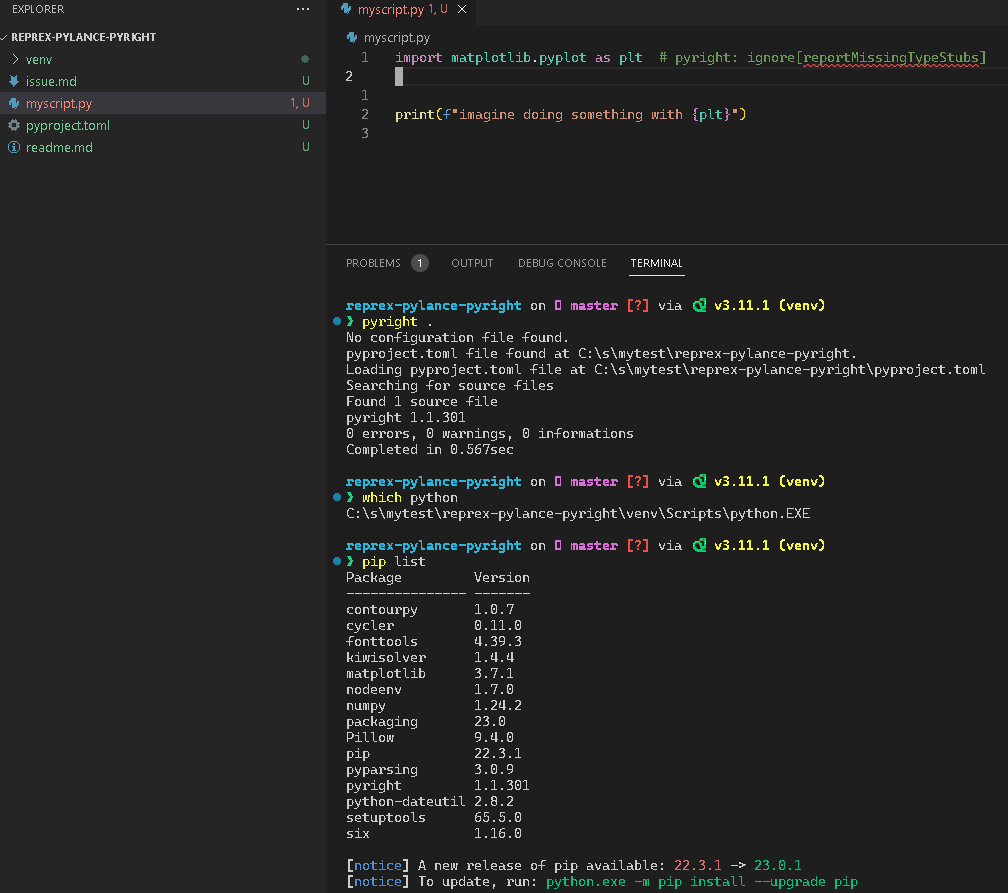Open Explorer more actions ellipsis menu
1008x893 pixels.
pyautogui.click(x=303, y=9)
